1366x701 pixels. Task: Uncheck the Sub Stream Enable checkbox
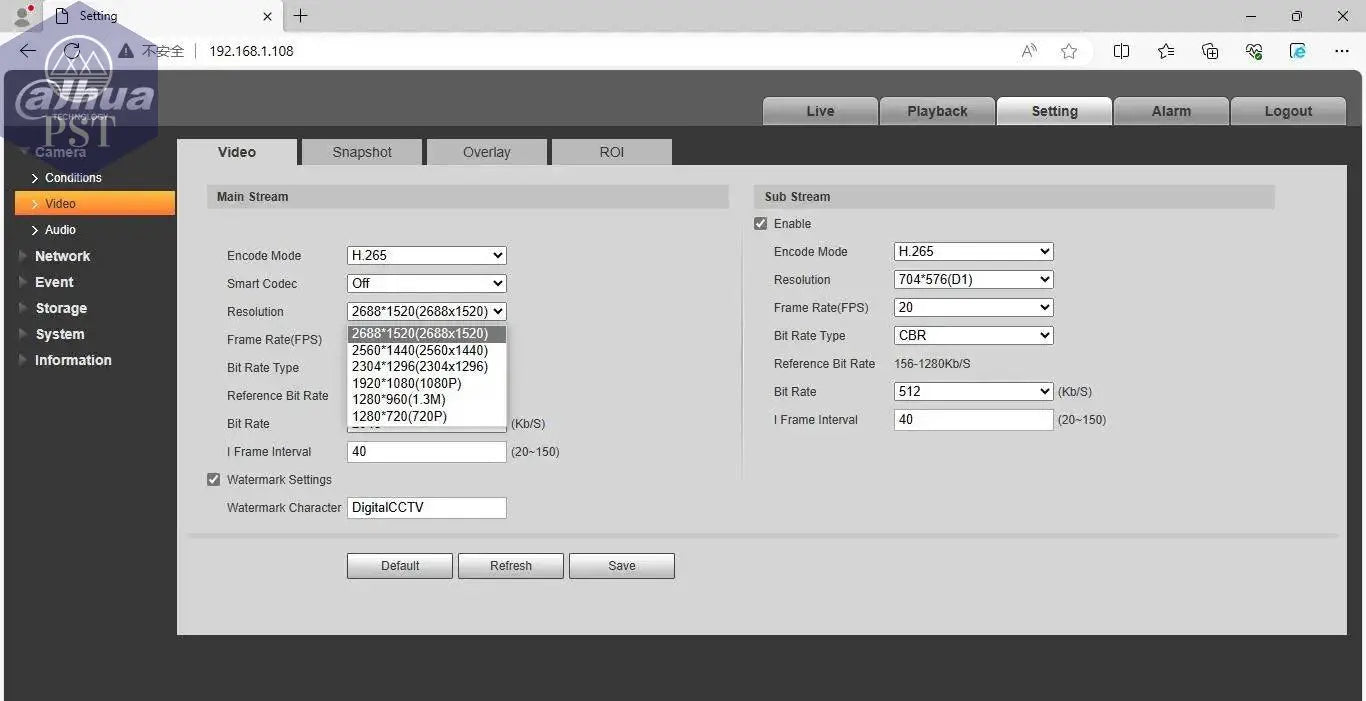tap(761, 224)
